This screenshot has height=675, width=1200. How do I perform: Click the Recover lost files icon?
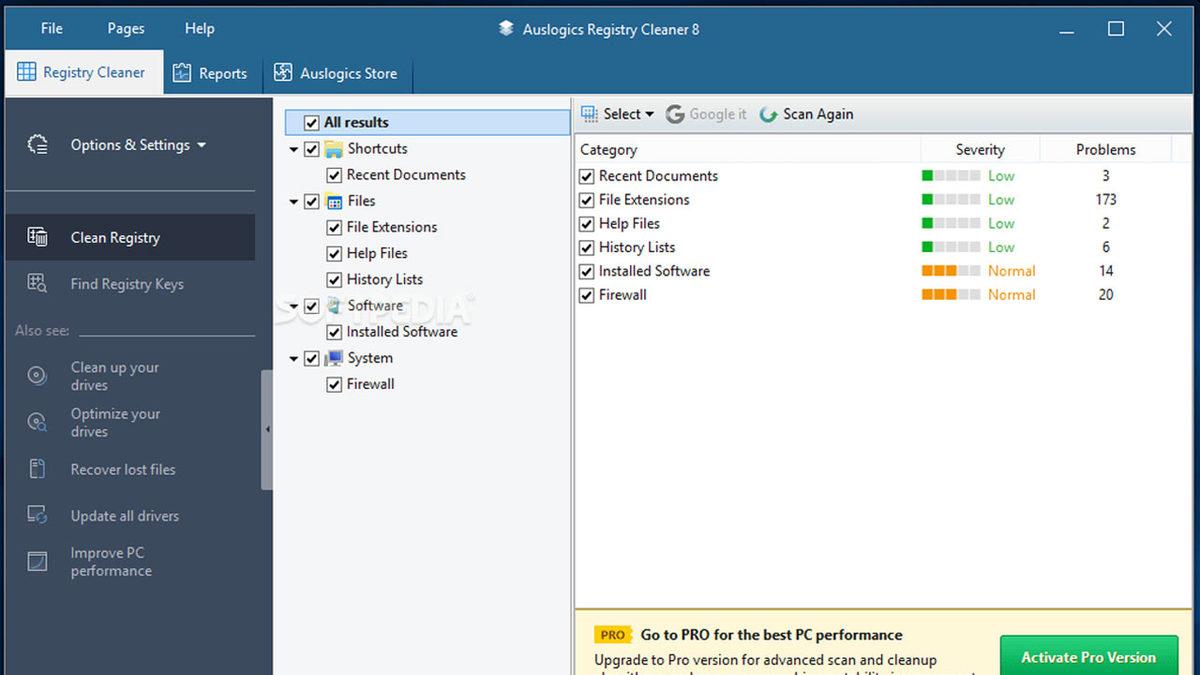(37, 469)
